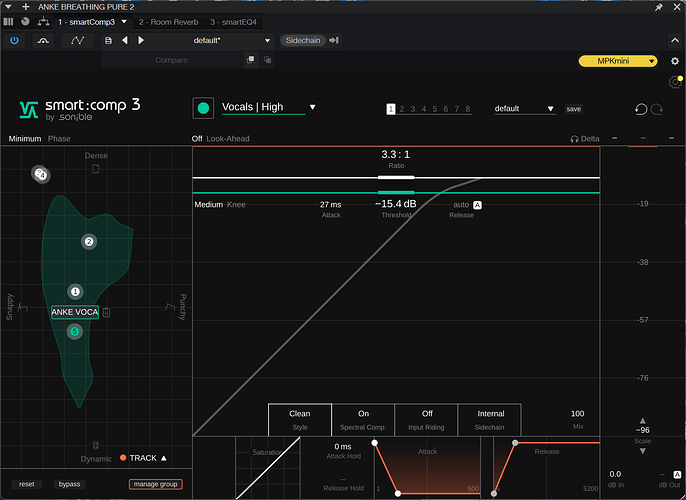Select state slot 1
This screenshot has height=500, width=686.
391,109
